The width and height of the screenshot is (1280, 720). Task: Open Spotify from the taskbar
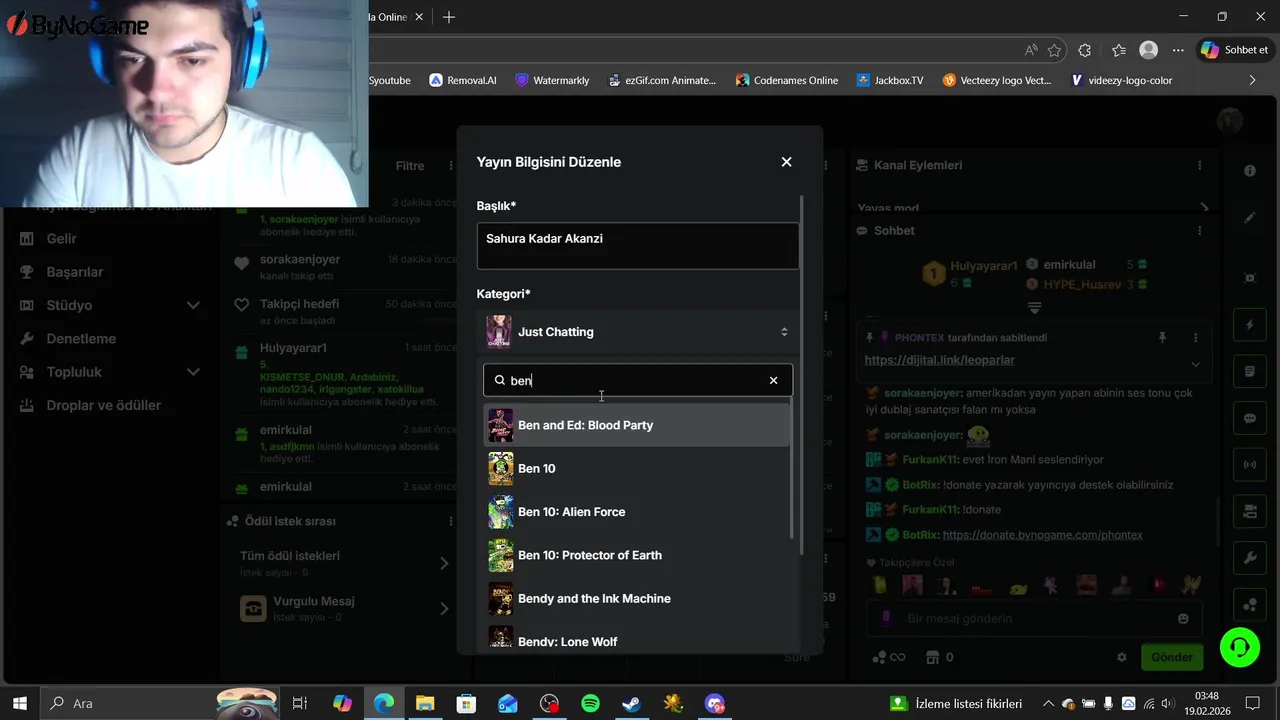click(590, 704)
